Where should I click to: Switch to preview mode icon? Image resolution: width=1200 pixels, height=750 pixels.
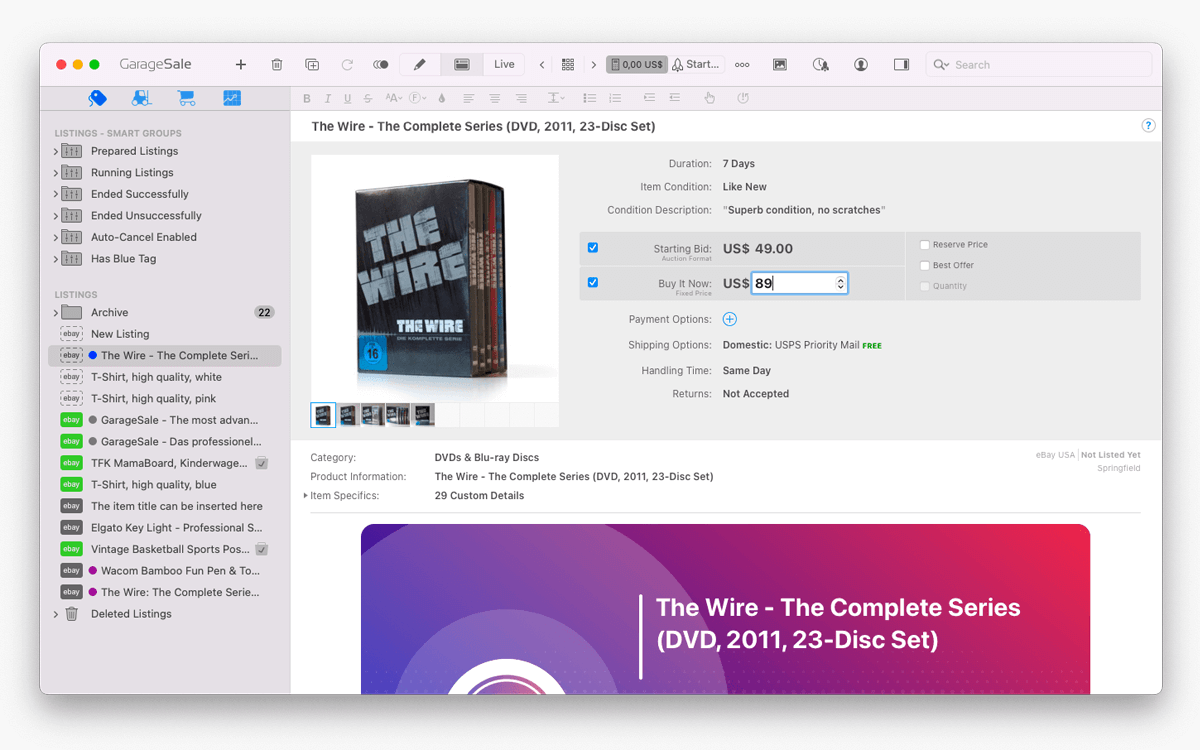click(x=462, y=64)
